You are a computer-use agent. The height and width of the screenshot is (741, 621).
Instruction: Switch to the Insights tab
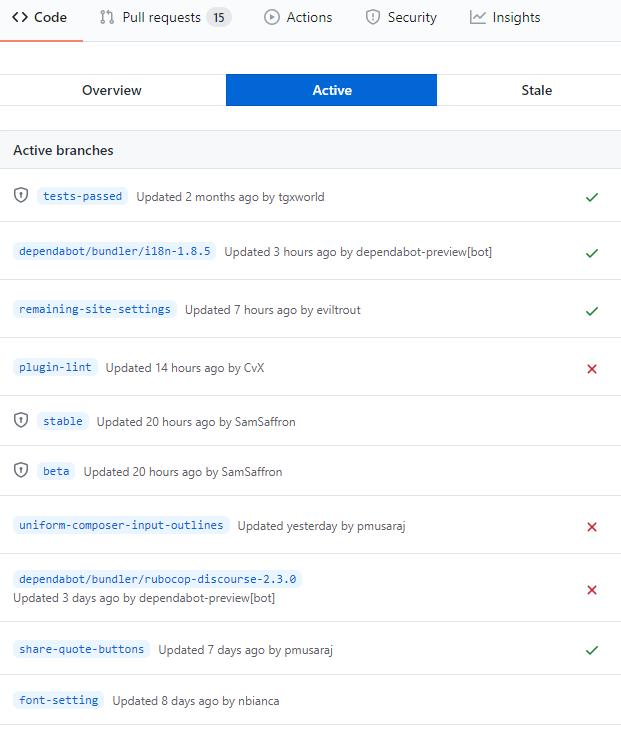(x=505, y=17)
